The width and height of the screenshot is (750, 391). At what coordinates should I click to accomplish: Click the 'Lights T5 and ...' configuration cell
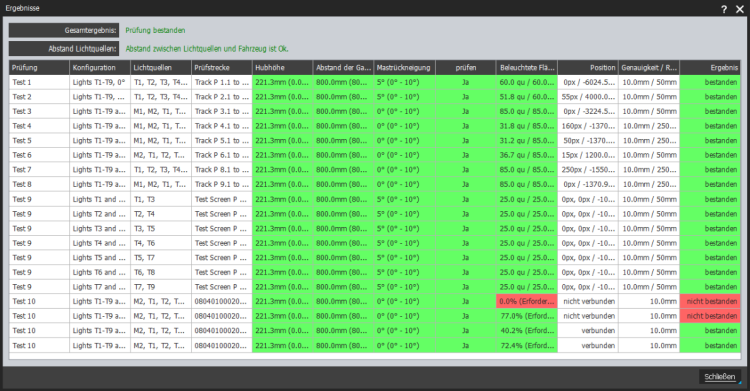[x=100, y=257]
